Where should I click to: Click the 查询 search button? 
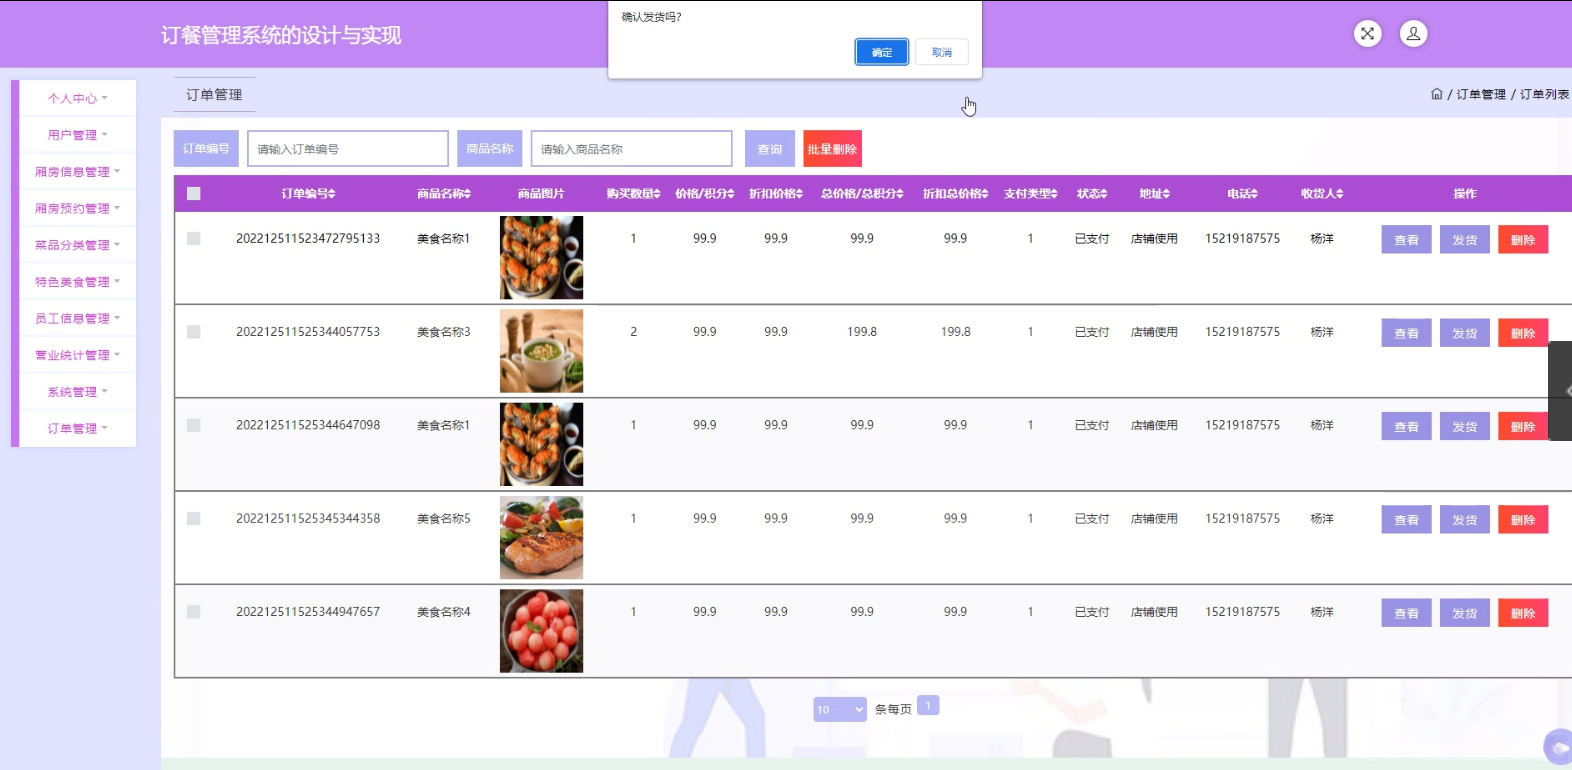(x=770, y=149)
